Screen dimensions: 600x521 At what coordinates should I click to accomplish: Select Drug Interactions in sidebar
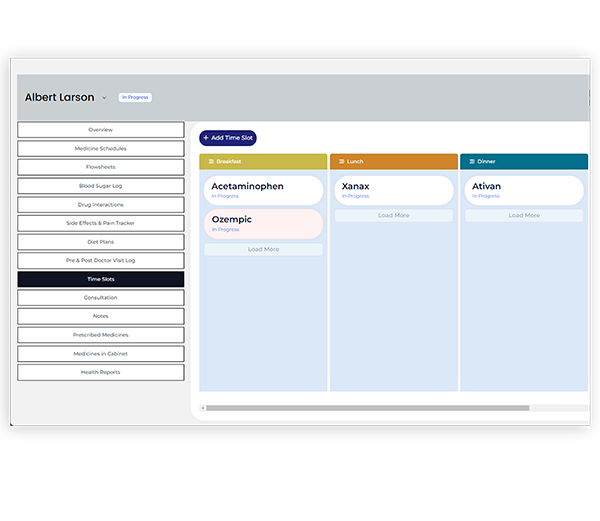[x=101, y=205]
